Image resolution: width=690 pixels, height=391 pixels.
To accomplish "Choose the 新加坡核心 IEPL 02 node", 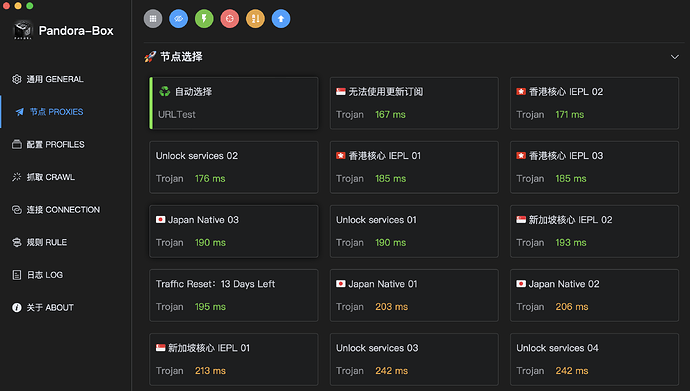I will point(595,231).
